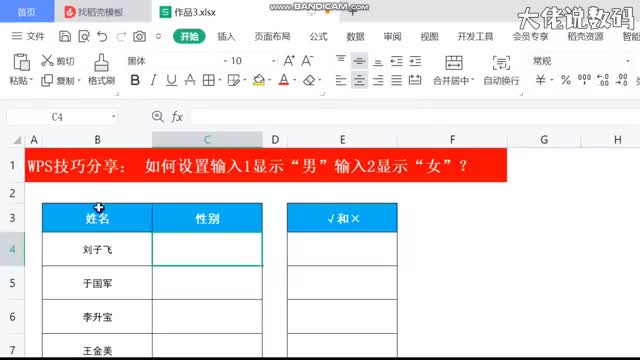Image resolution: width=640 pixels, height=360 pixels.
Task: Click the cell containing 于国军
Action: coord(97,283)
